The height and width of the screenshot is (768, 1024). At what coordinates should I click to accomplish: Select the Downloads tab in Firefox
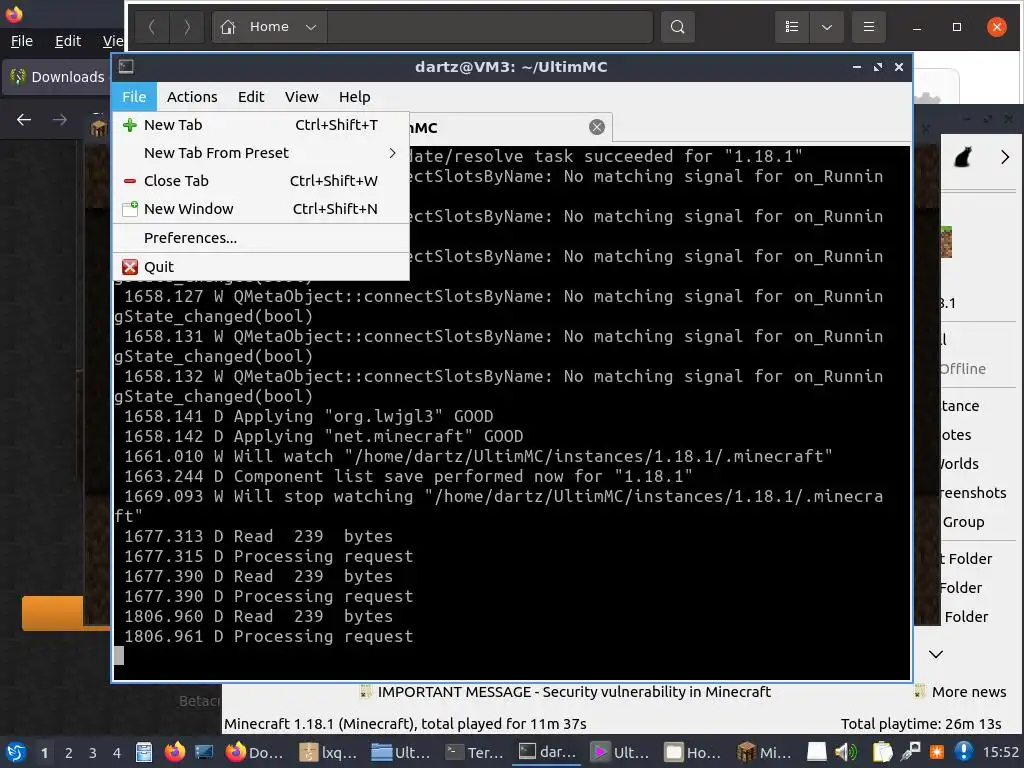[x=57, y=77]
